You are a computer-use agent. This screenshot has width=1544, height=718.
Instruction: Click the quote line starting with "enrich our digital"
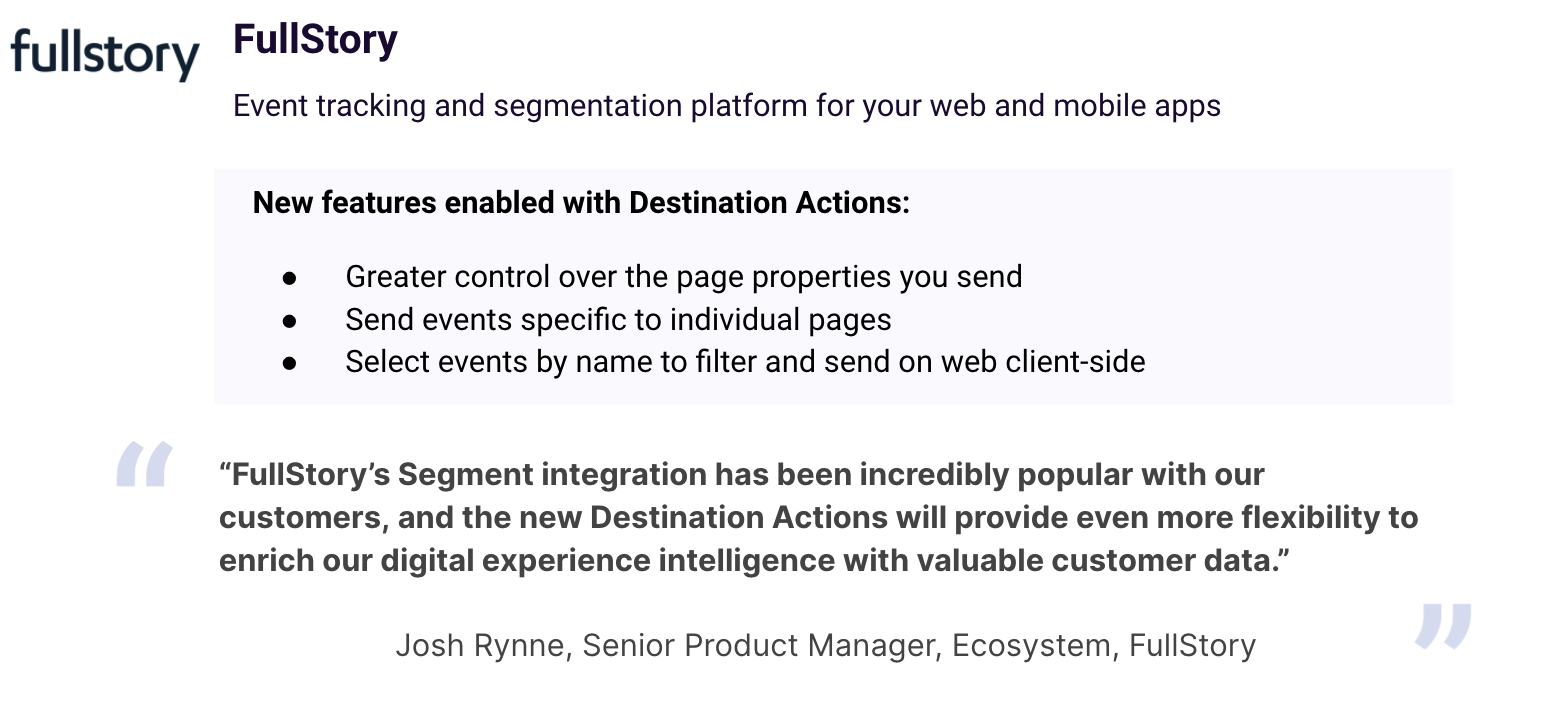click(x=755, y=560)
